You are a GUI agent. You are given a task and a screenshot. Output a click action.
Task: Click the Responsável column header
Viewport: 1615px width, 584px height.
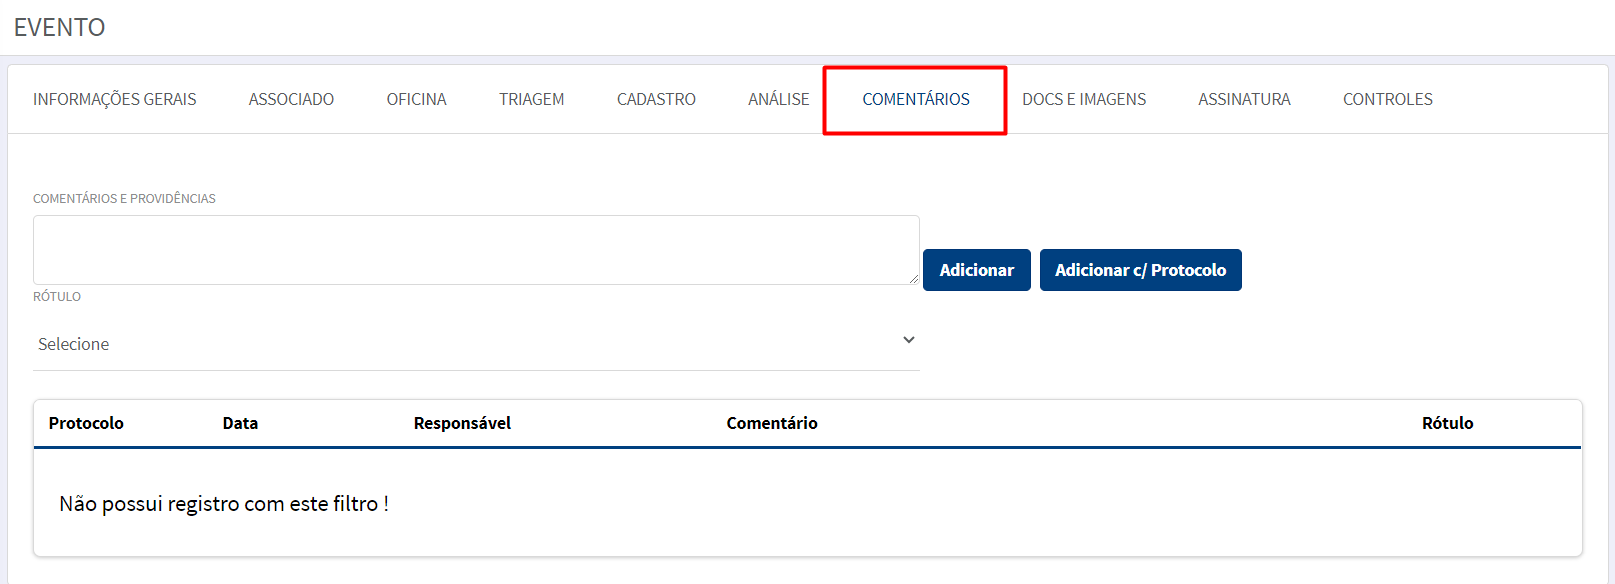point(462,423)
